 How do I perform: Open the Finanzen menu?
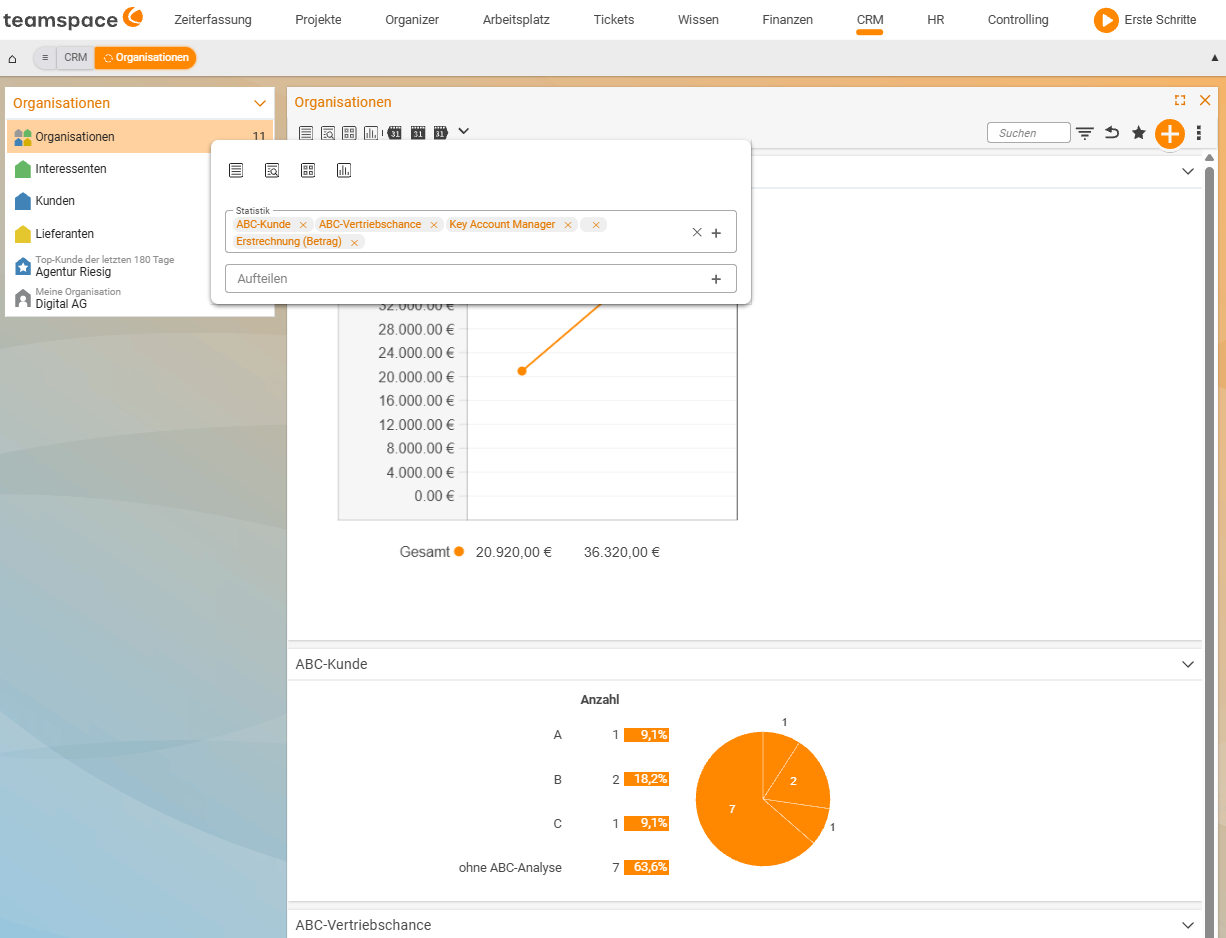point(788,20)
